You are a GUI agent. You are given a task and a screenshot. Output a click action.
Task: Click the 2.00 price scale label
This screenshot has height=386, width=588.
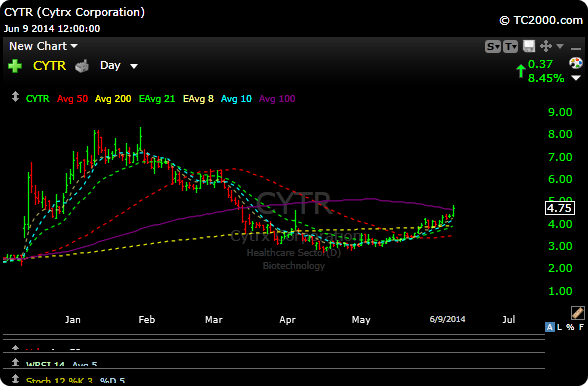pyautogui.click(x=560, y=268)
